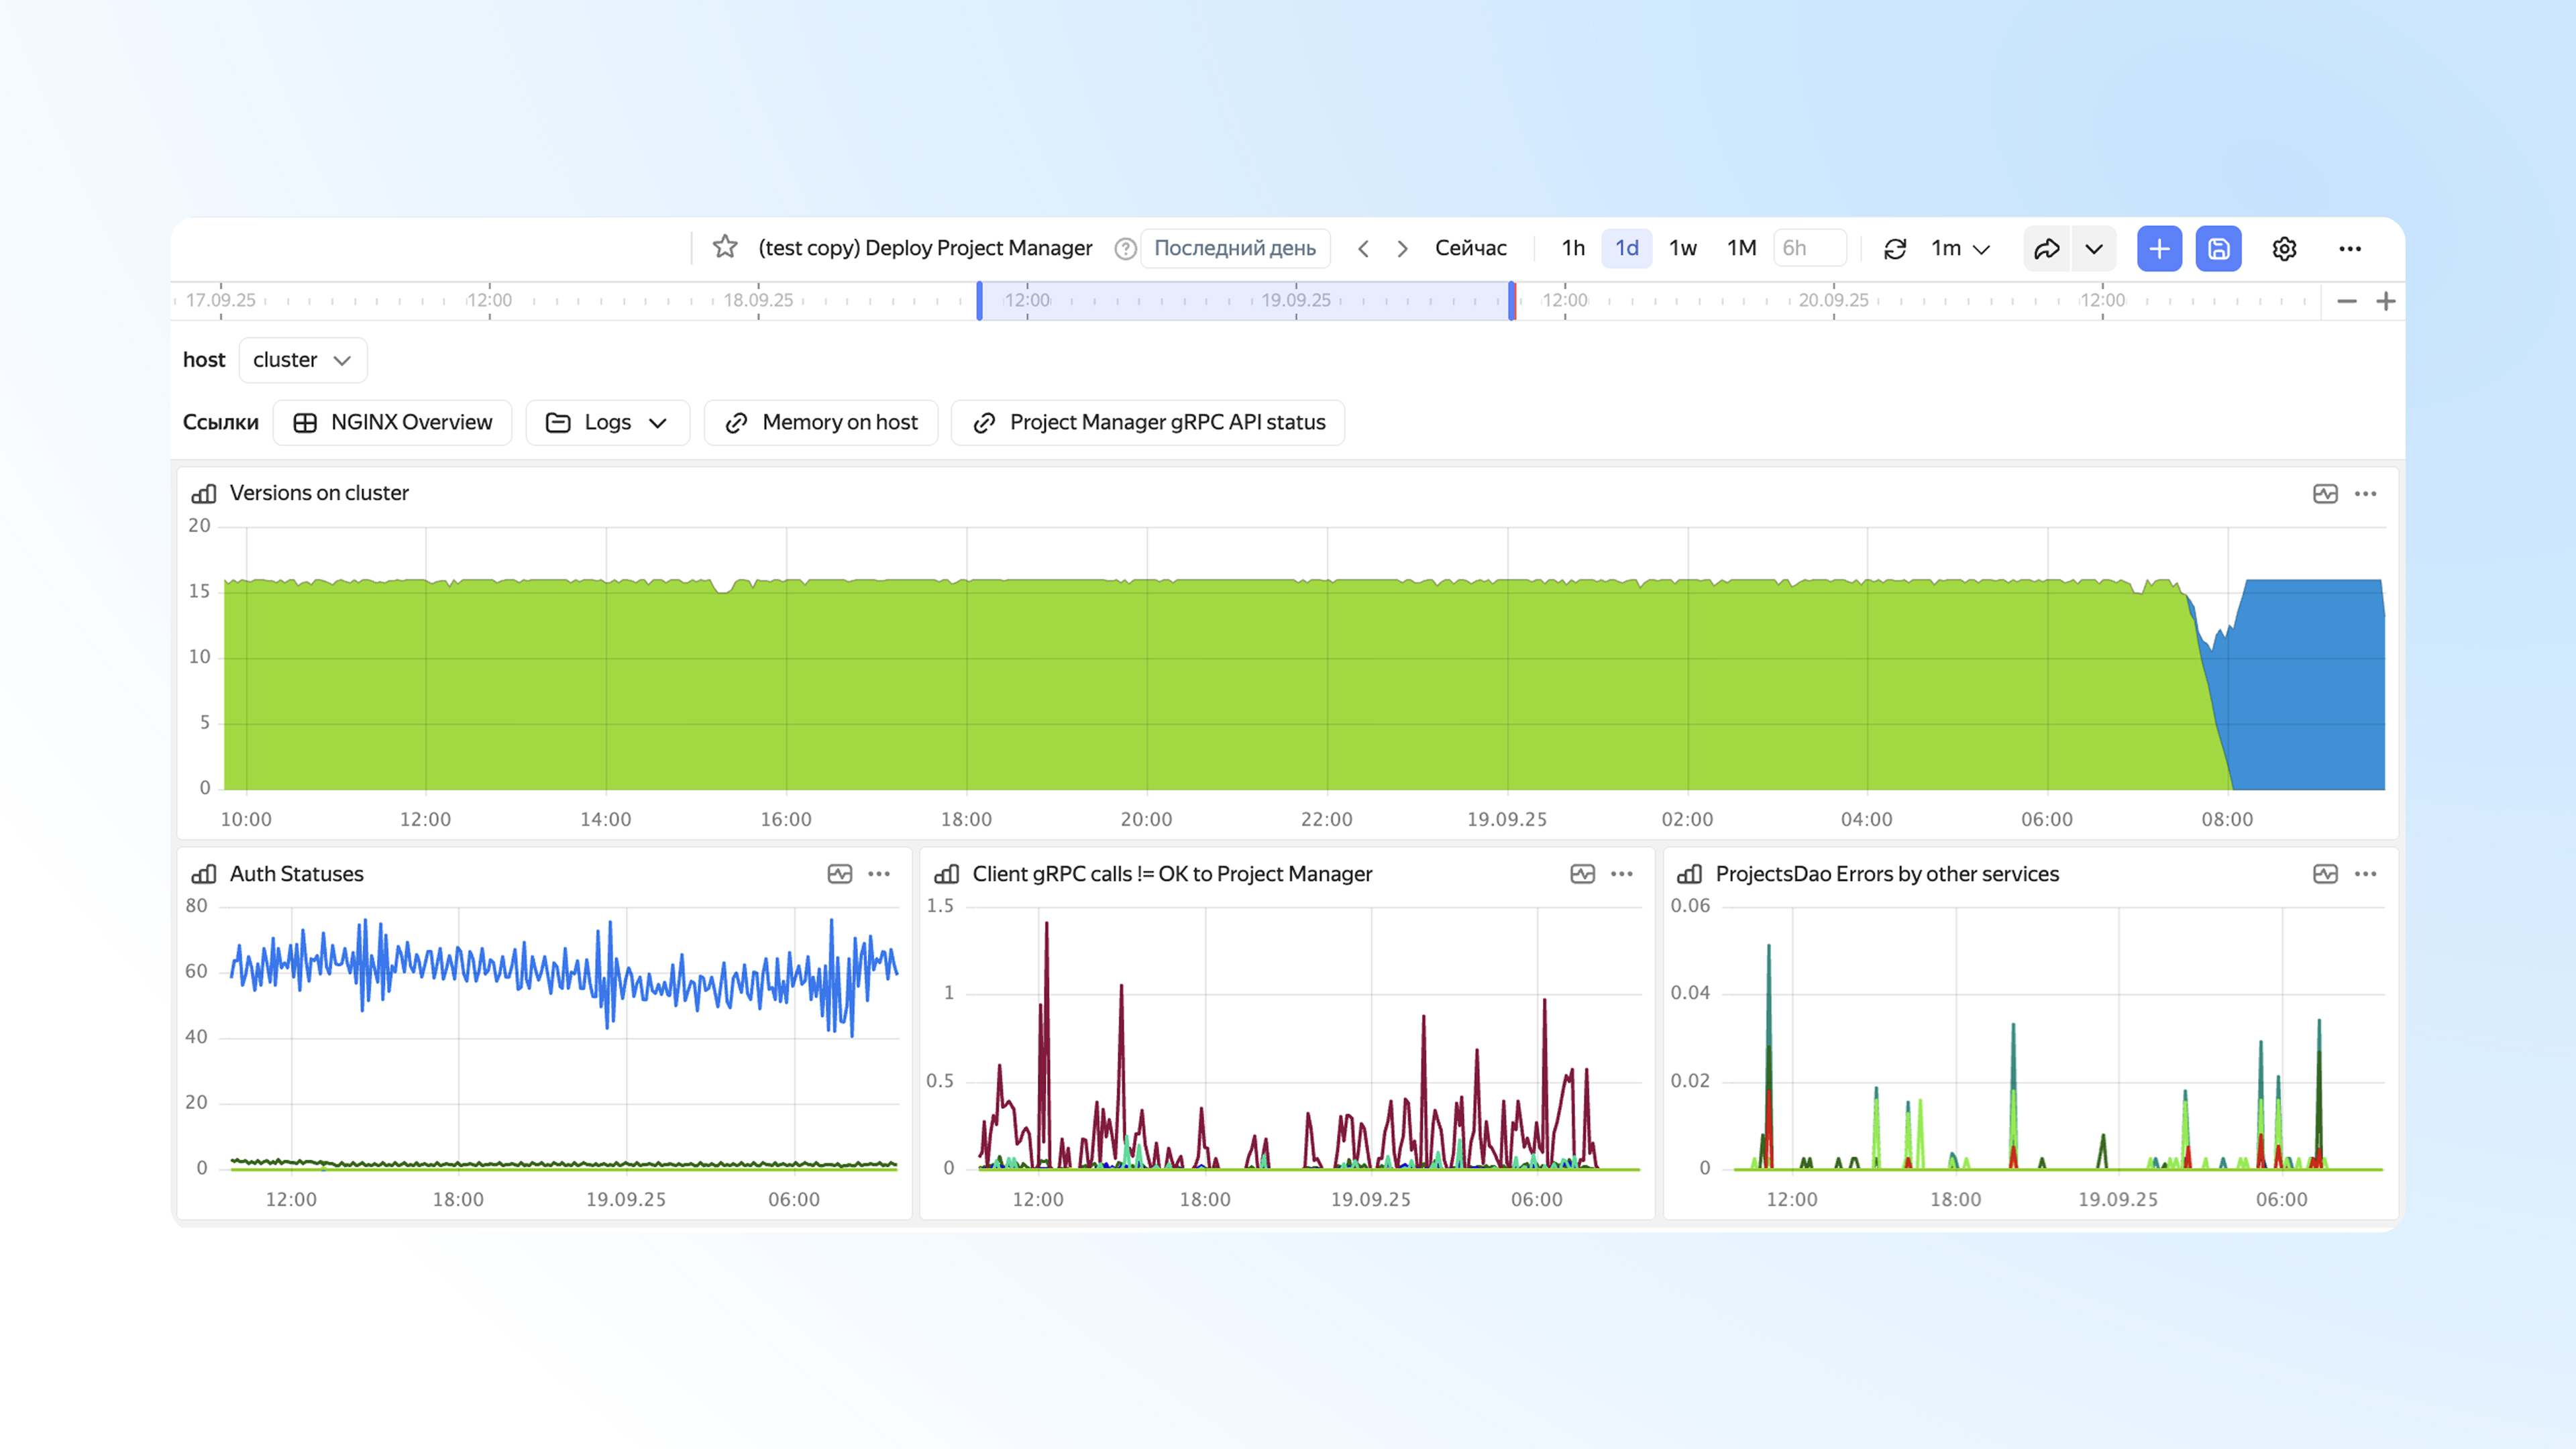
Task: Open Auth Statuses panel options menu
Action: (879, 874)
